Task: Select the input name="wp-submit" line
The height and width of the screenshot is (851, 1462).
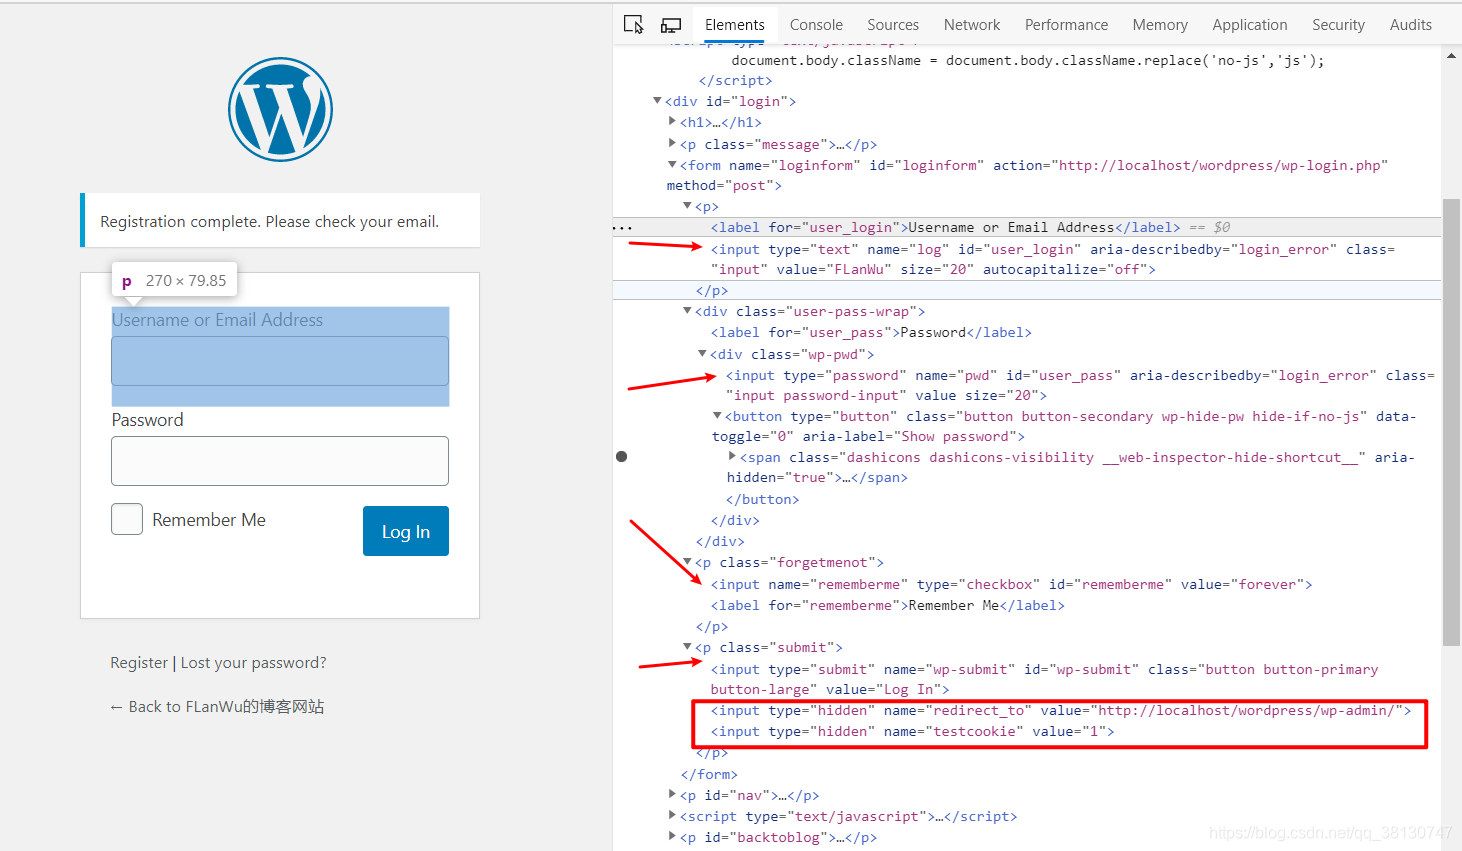Action: coord(1045,679)
